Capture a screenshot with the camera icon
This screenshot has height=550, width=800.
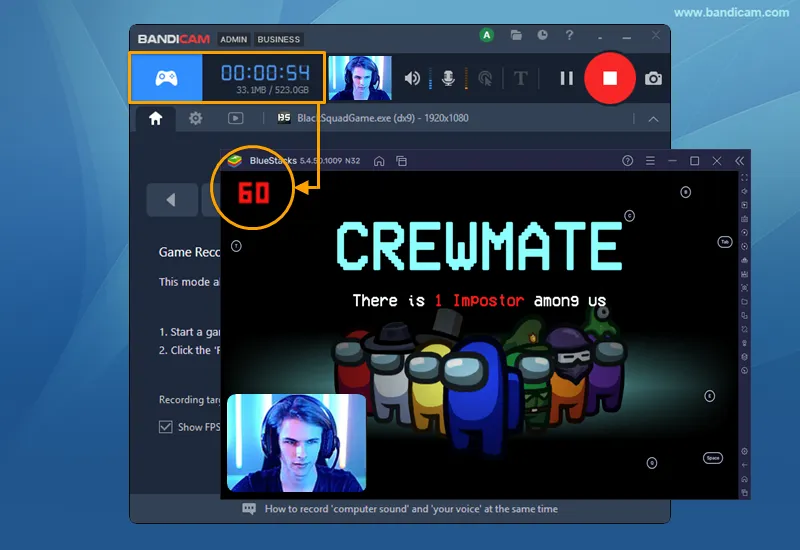click(653, 79)
